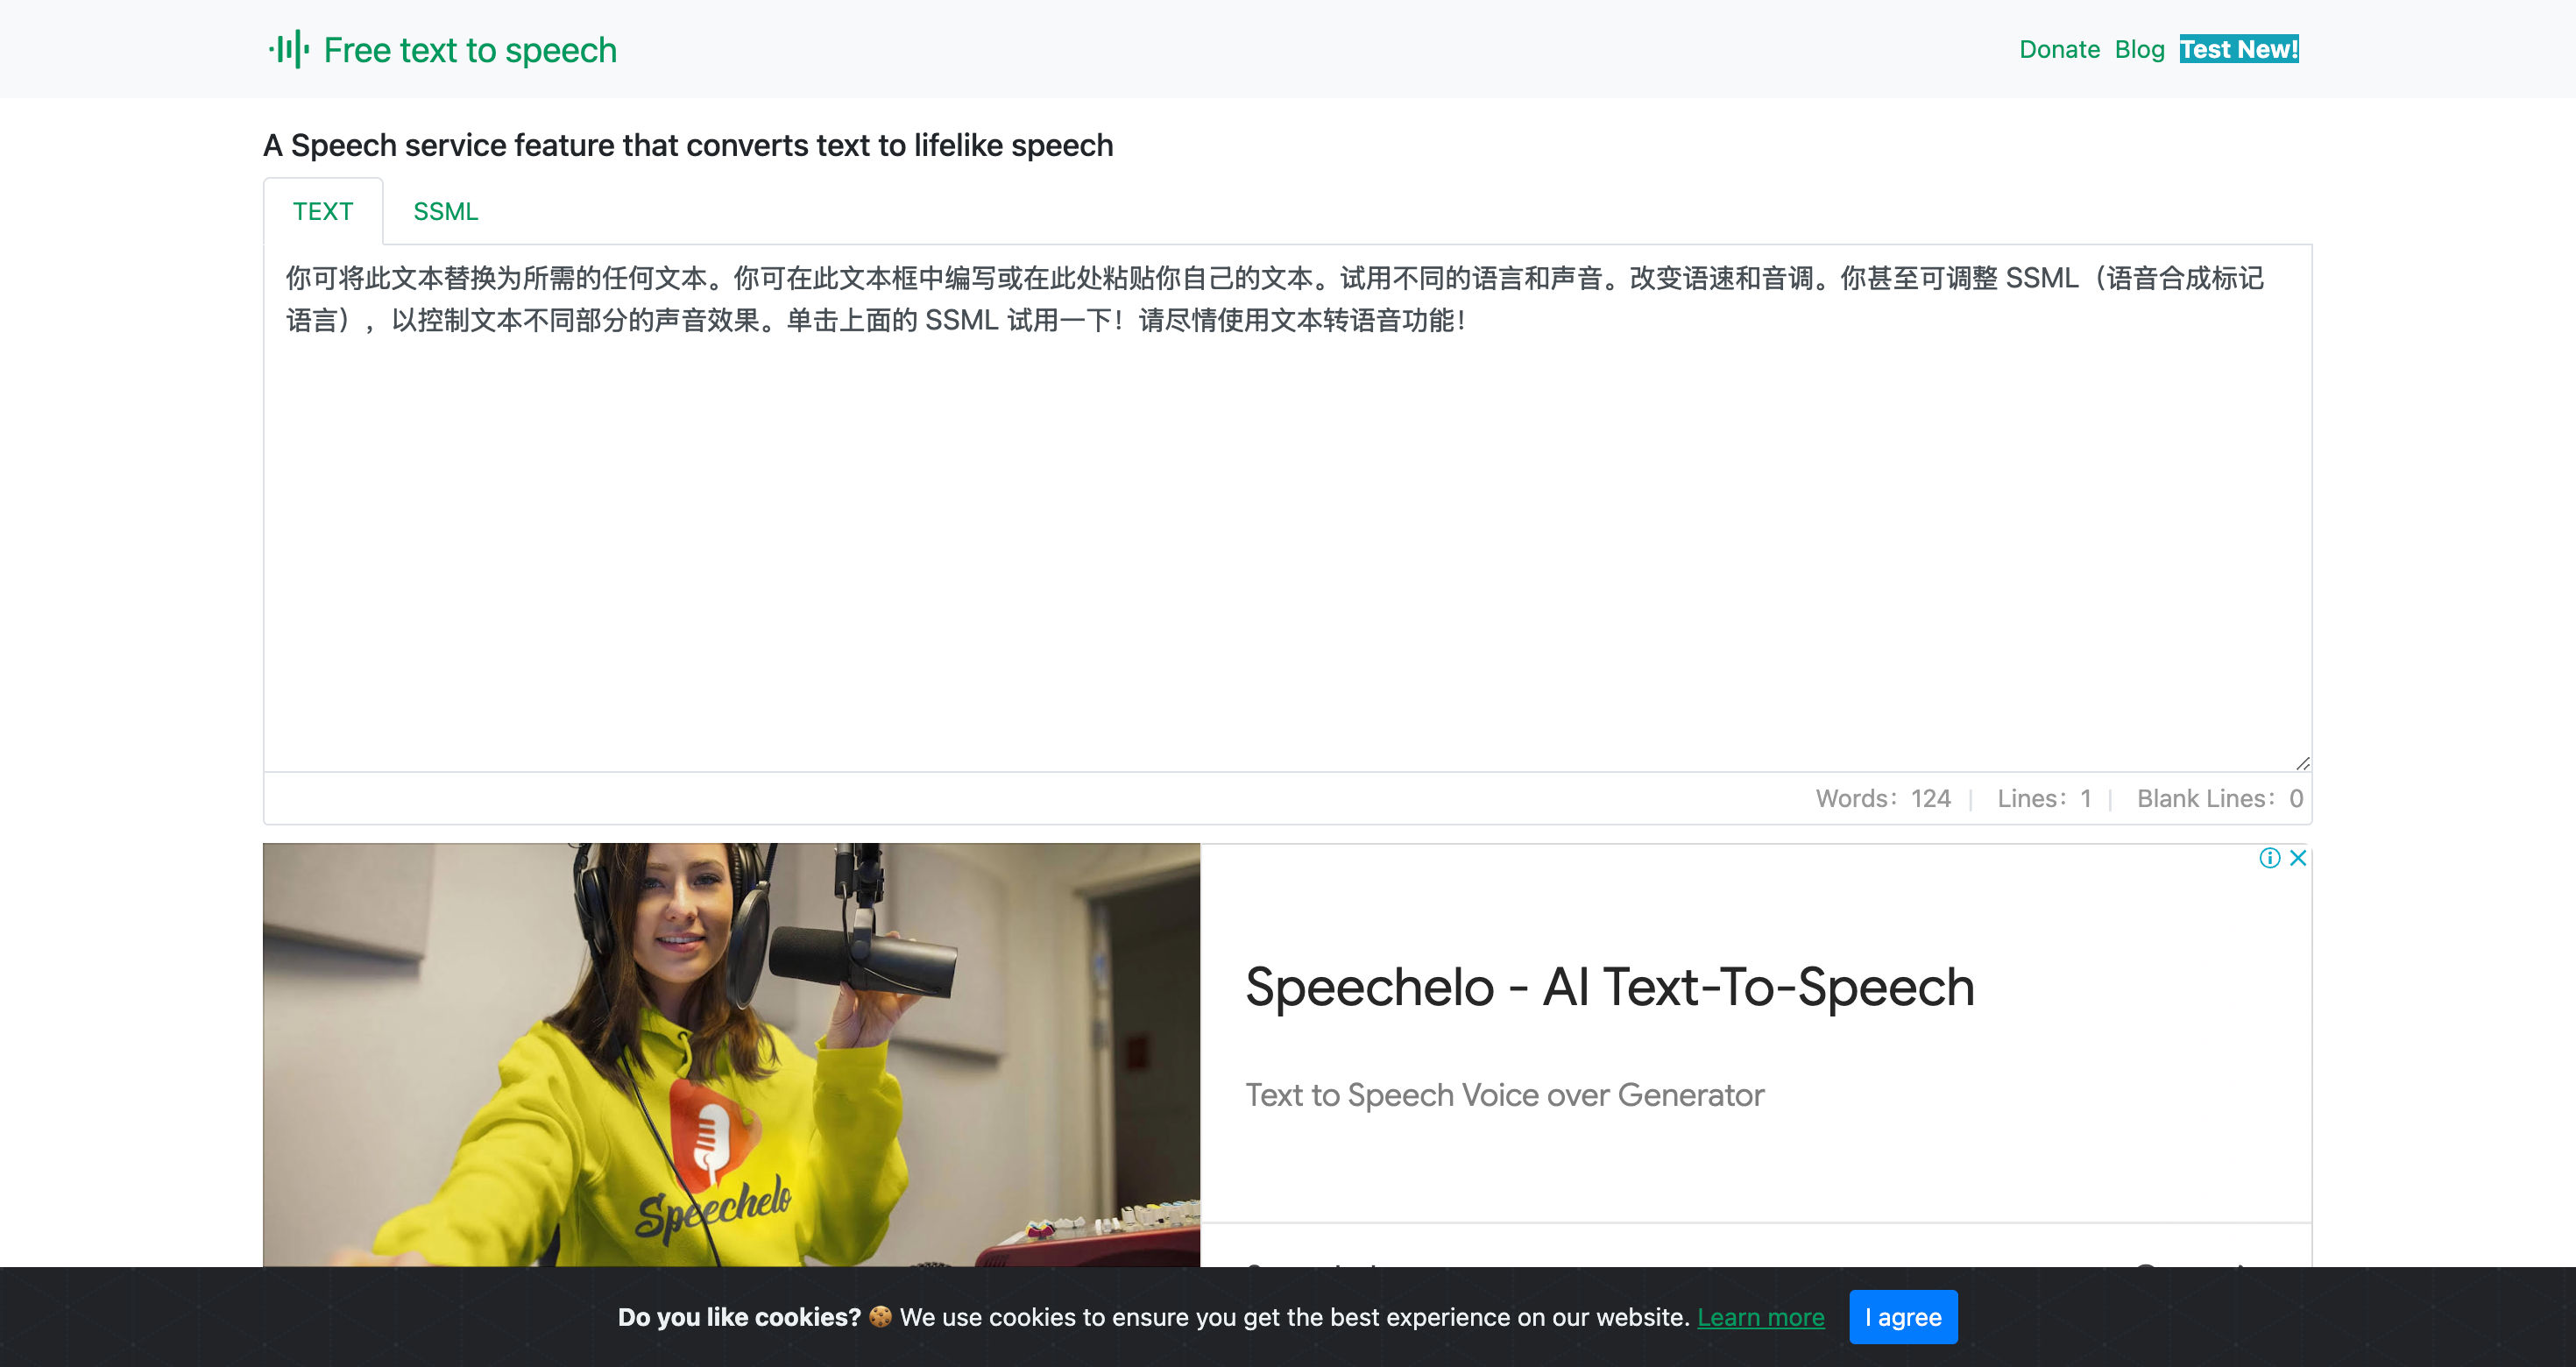Viewport: 2576px width, 1367px height.
Task: Open the Donate link
Action: click(2059, 49)
